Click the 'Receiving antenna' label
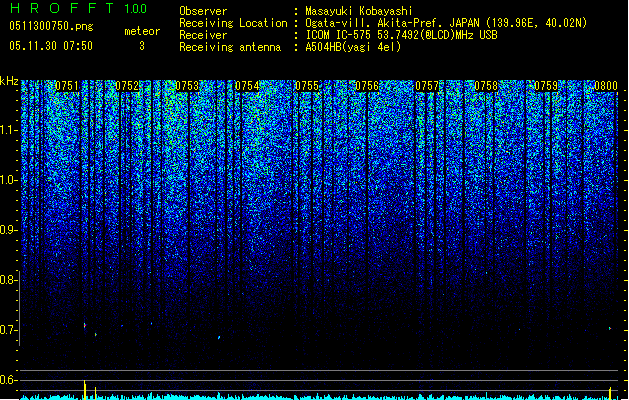Screen dimensions: 629x400 [x=230, y=47]
